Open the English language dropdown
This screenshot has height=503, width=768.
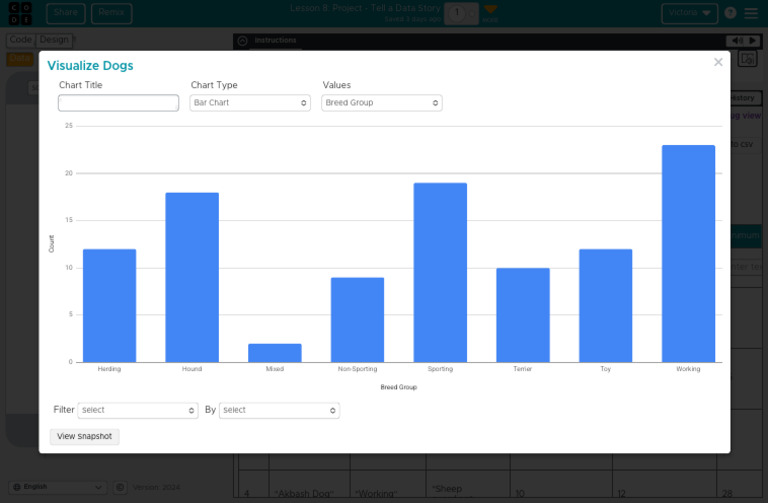[x=58, y=487]
